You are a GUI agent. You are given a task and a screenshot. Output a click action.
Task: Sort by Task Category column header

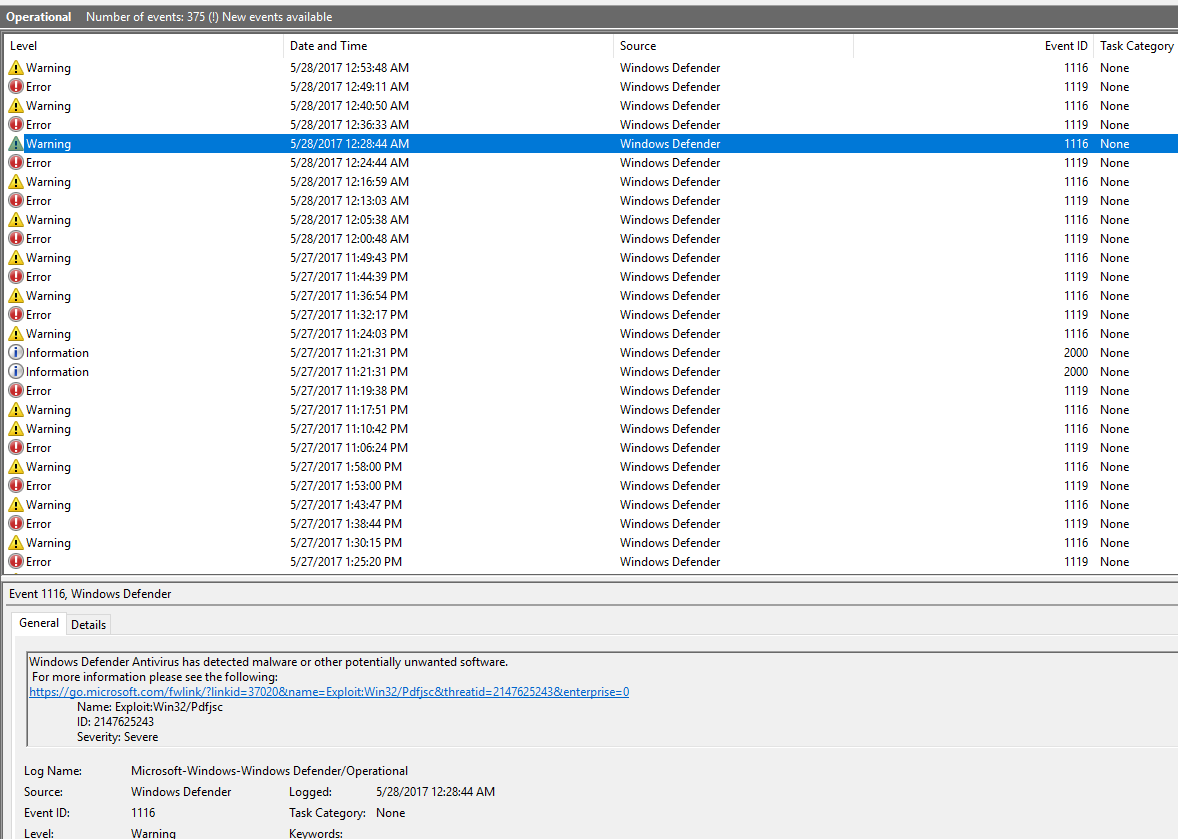(x=1137, y=46)
